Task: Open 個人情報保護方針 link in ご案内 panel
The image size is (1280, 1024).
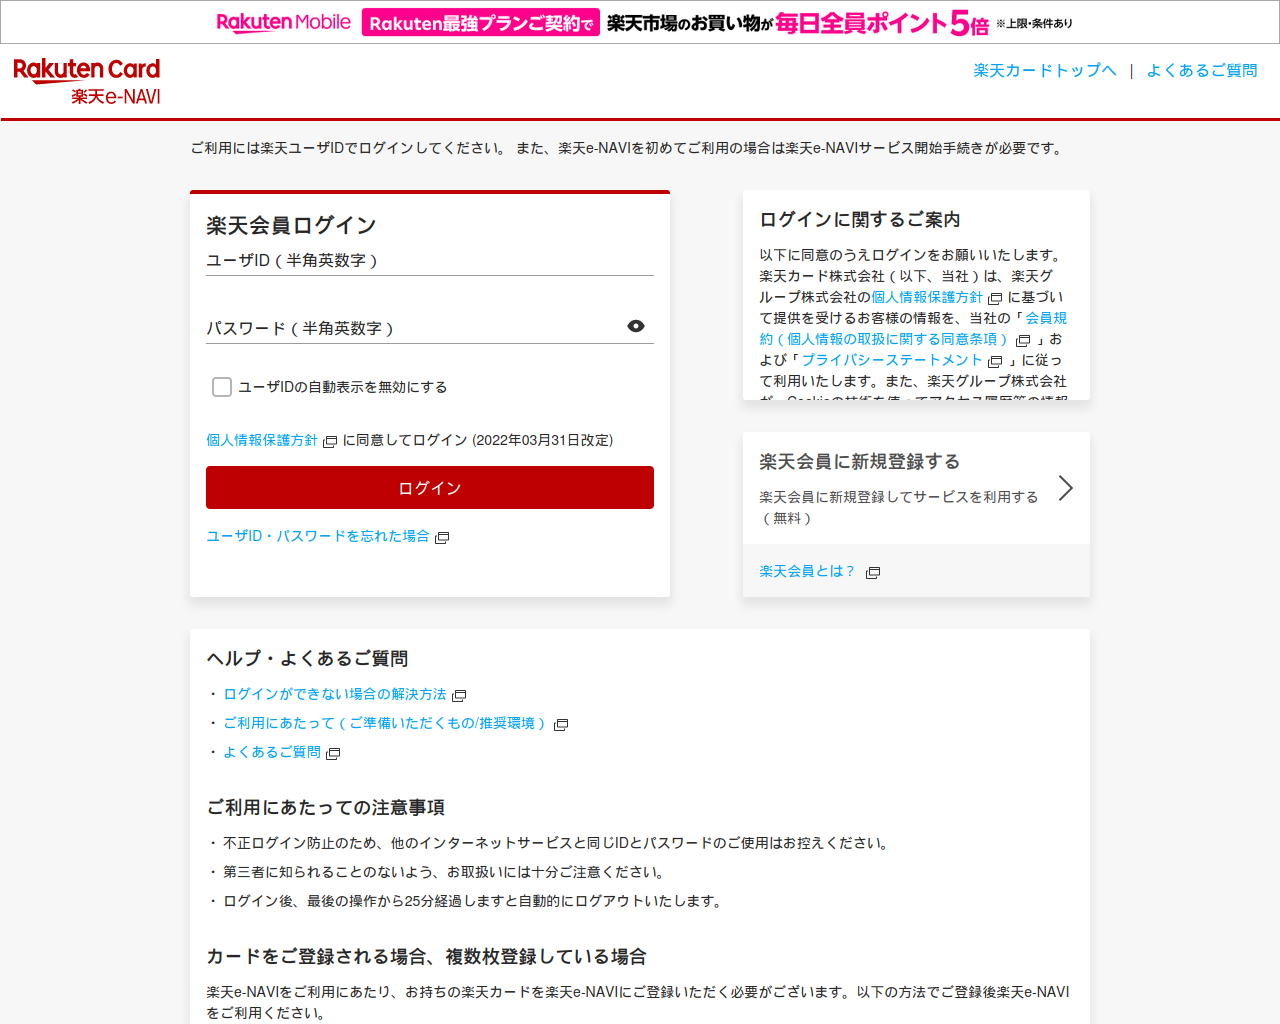Action: [927, 297]
